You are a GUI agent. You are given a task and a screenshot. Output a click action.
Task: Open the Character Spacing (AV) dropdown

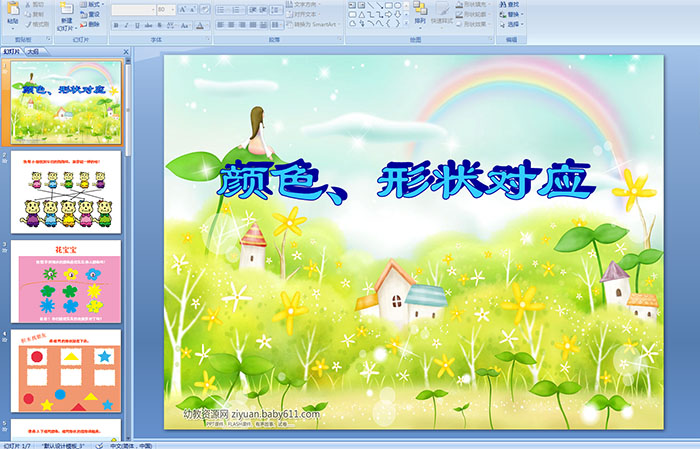(x=172, y=25)
